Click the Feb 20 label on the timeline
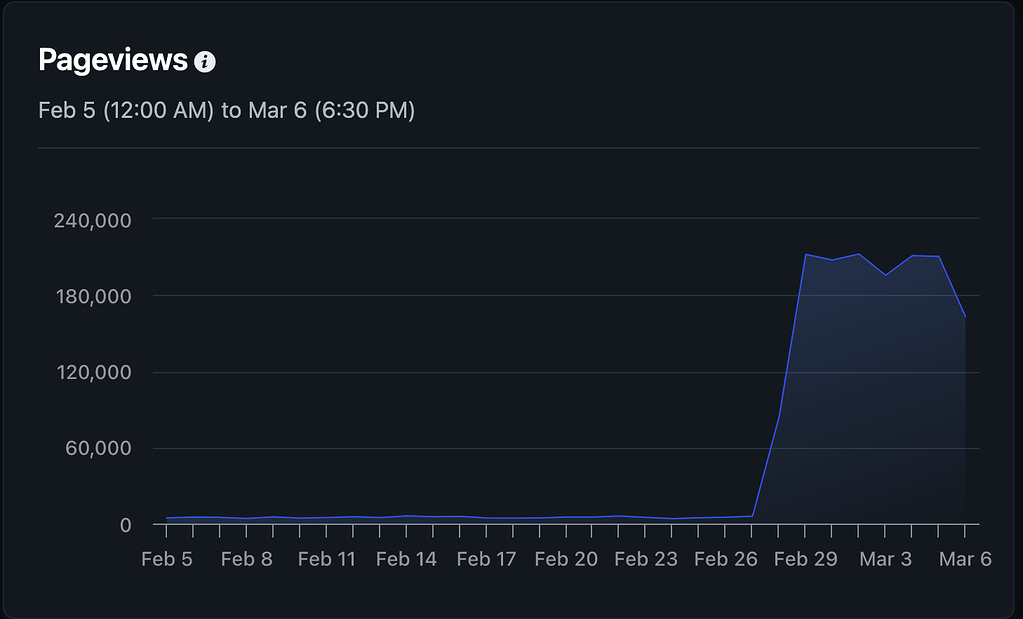Viewport: 1023px width, 619px height. [566, 559]
